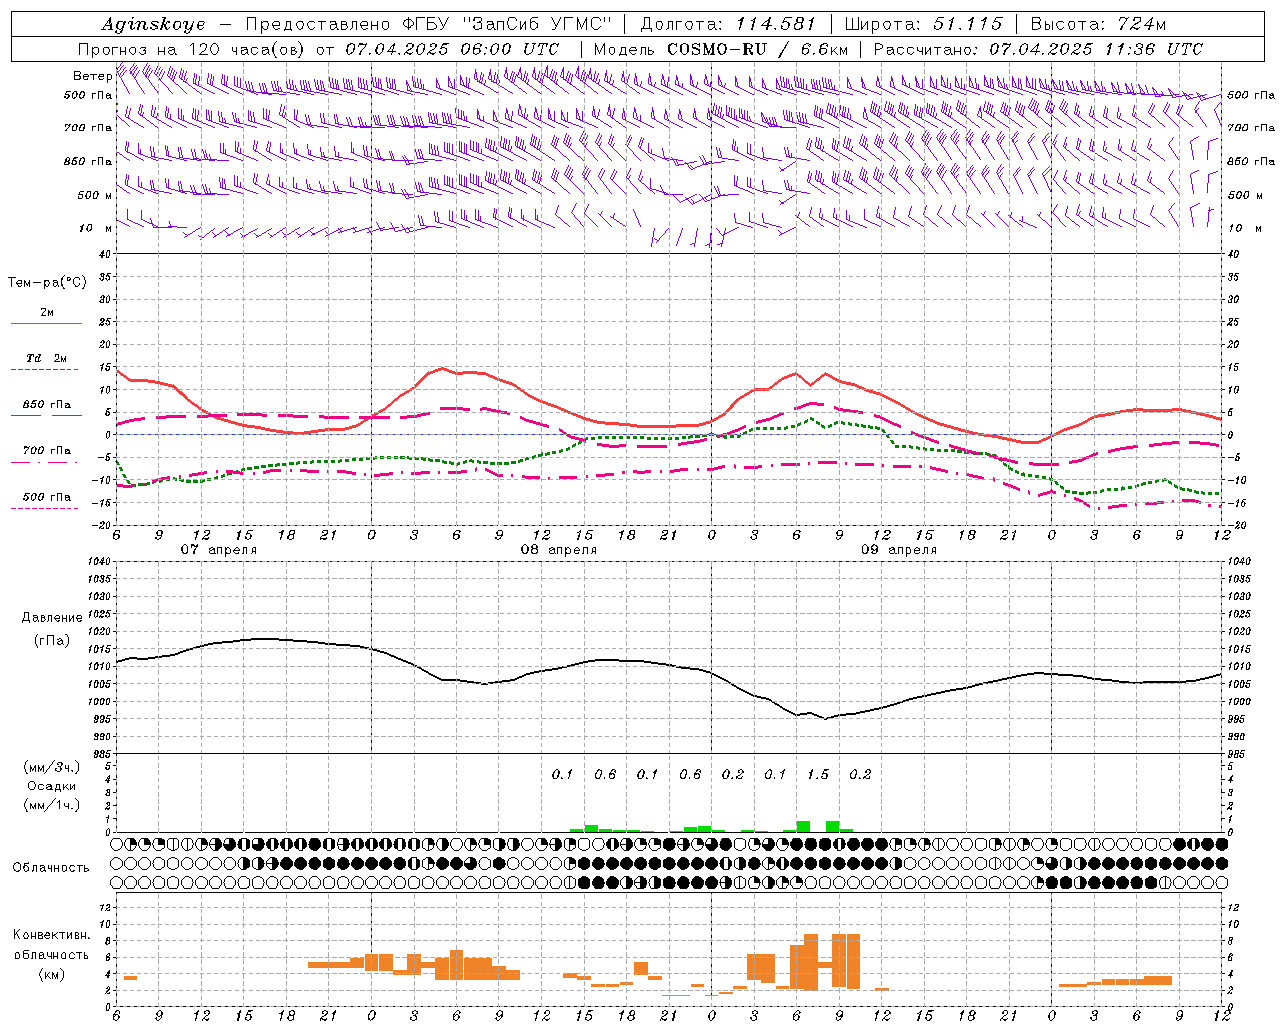1280x1024 pixels.
Task: Click the forecast start time 07.04.2025 06:00 UTC
Action: point(452,49)
